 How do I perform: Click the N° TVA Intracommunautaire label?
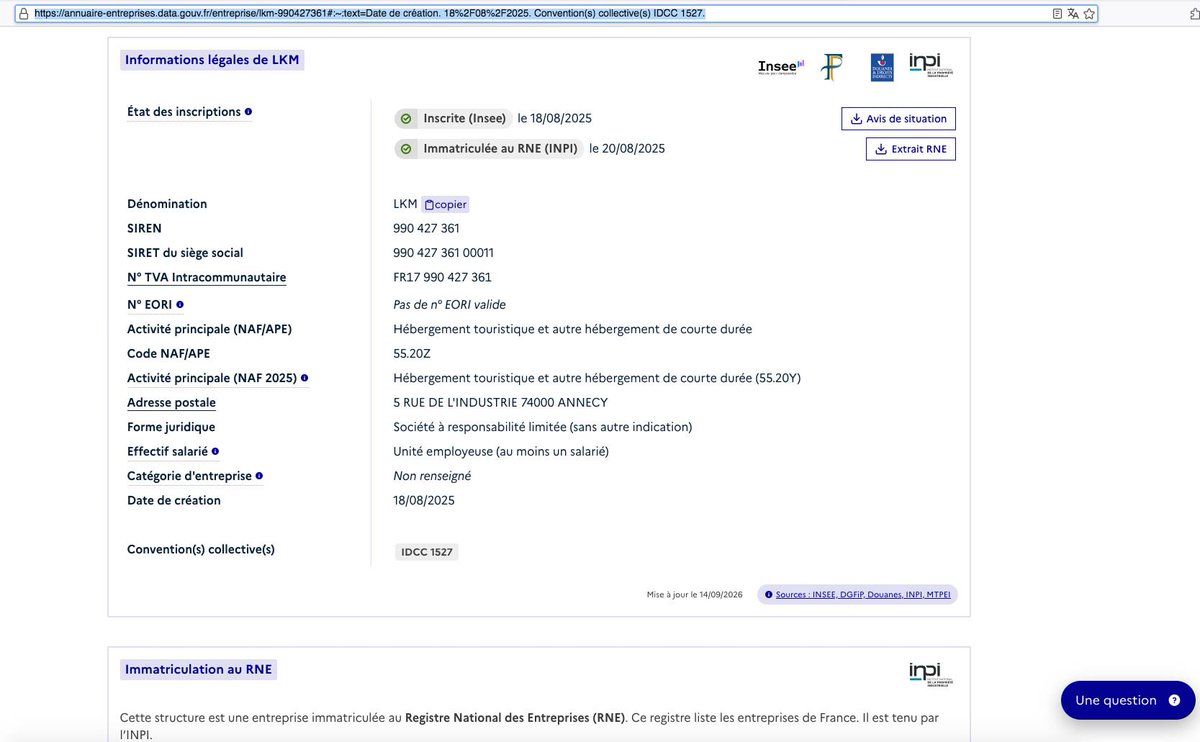[207, 277]
